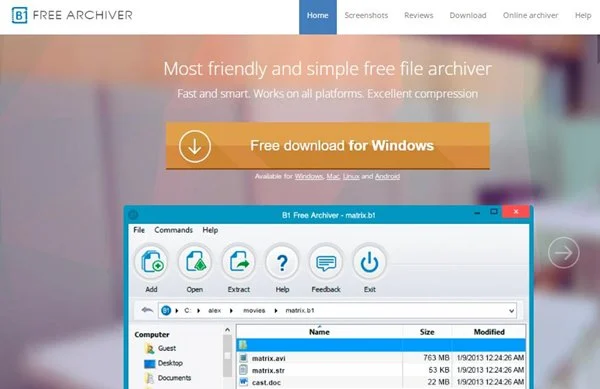Click the B1 Free Archiver logo

(x=72, y=15)
